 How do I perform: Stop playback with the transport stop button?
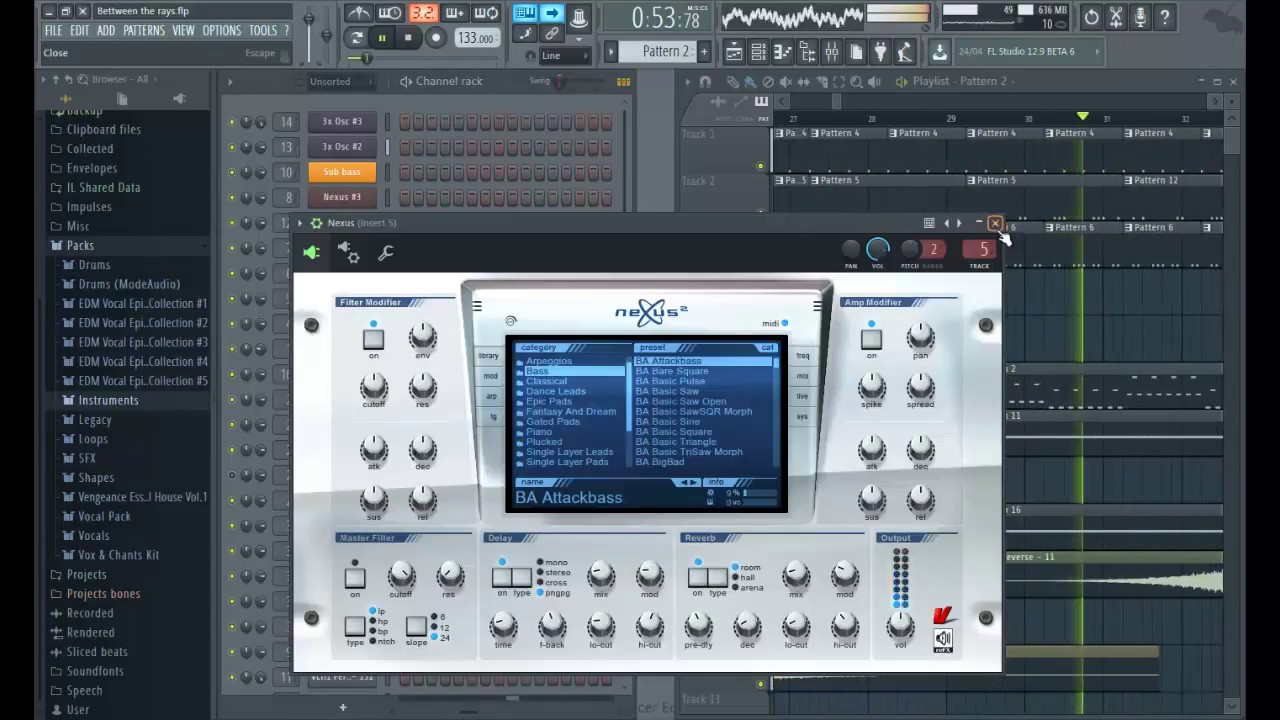[408, 38]
